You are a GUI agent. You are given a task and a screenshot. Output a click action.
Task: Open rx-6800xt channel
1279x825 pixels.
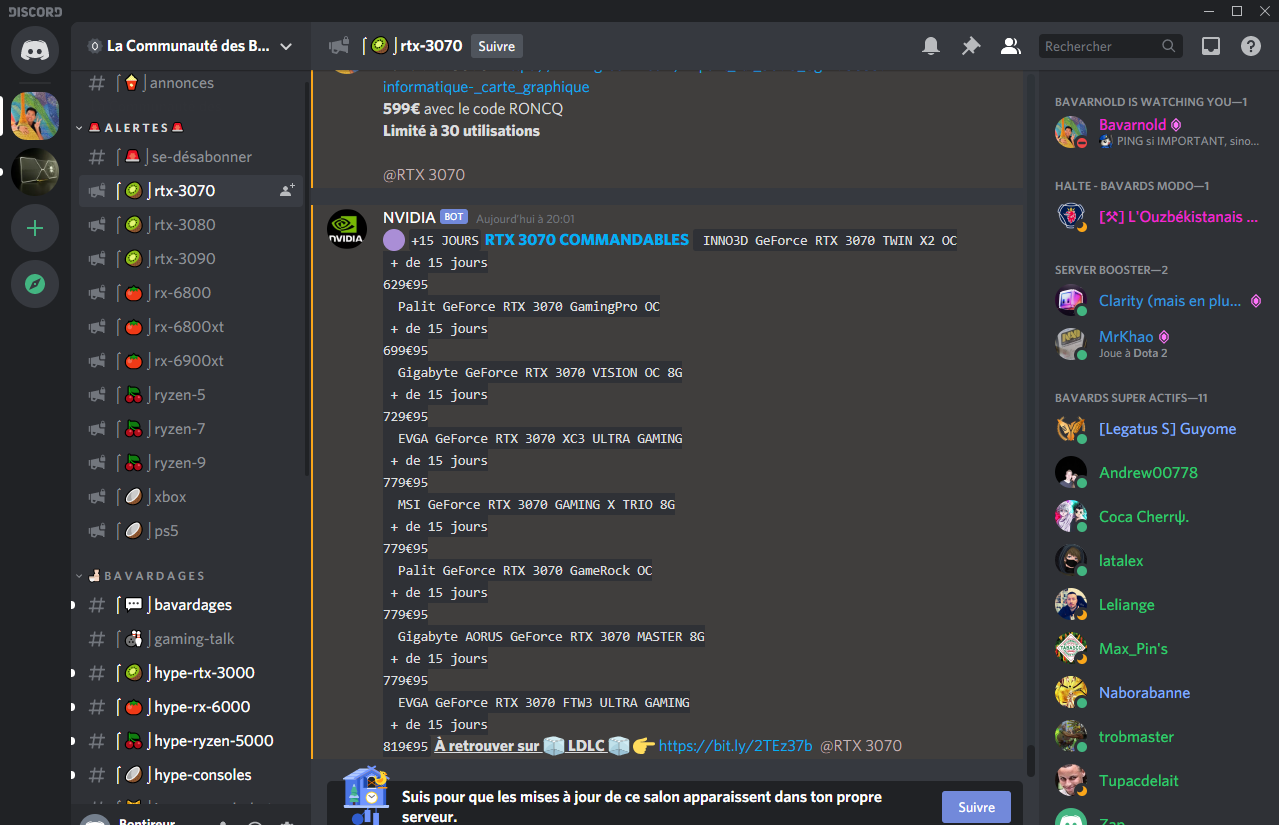click(190, 327)
